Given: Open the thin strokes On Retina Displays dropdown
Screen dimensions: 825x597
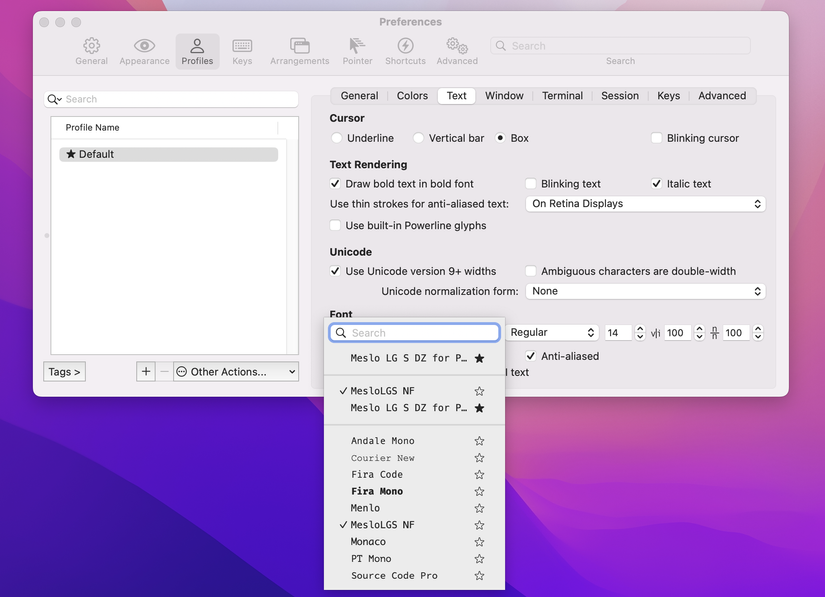Looking at the screenshot, I should click(x=646, y=204).
